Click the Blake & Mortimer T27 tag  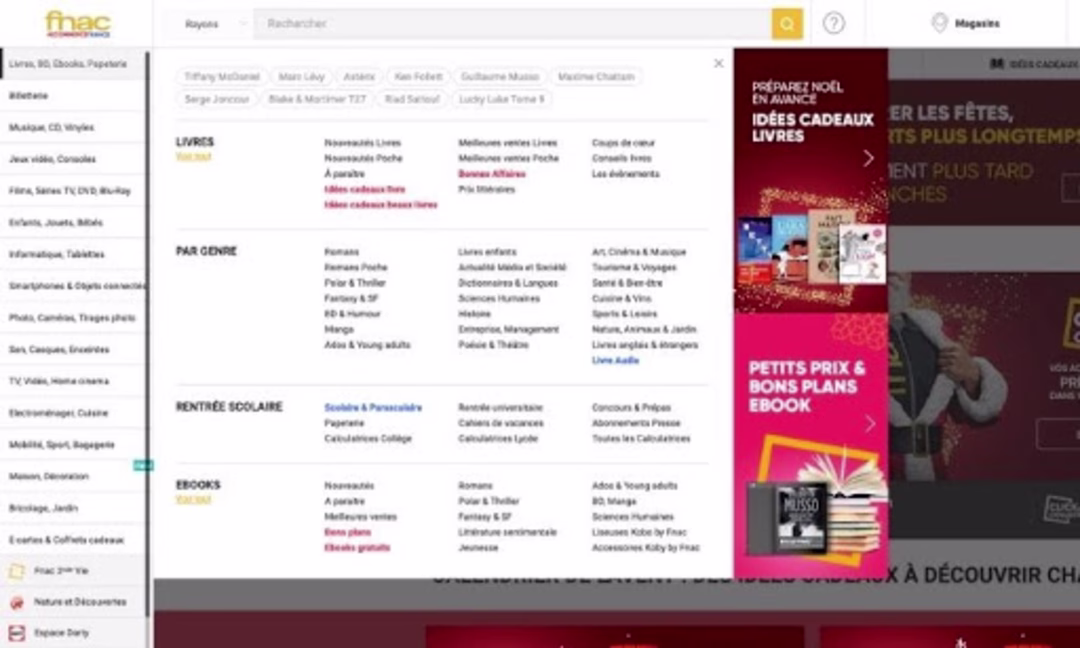click(x=317, y=99)
